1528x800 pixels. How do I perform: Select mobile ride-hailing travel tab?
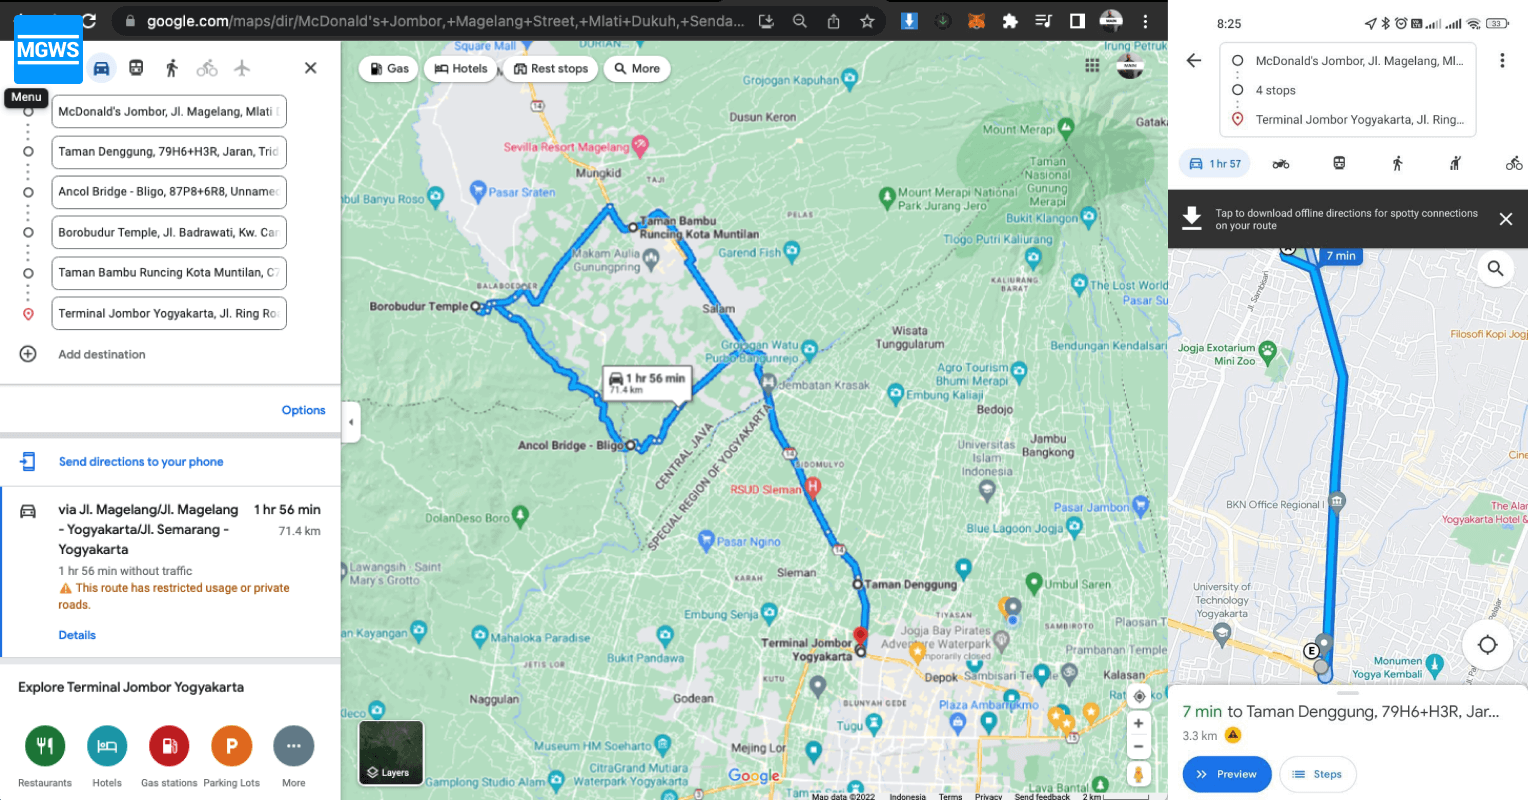1456,164
